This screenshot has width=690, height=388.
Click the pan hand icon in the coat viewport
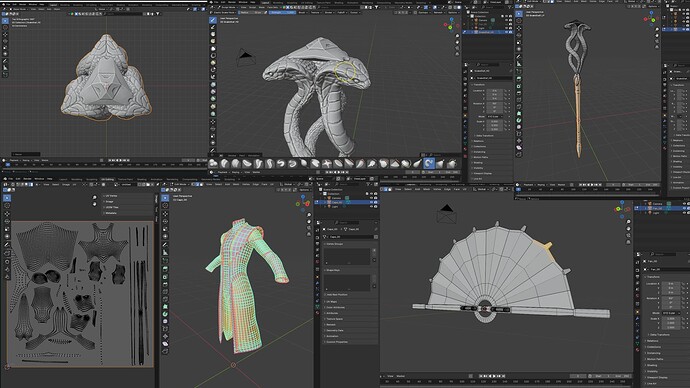(309, 221)
